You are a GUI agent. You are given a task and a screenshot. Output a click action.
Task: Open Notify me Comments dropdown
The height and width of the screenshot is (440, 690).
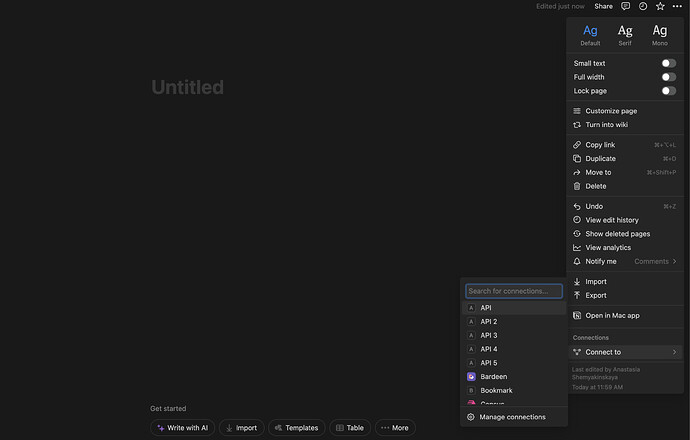pyautogui.click(x=655, y=261)
